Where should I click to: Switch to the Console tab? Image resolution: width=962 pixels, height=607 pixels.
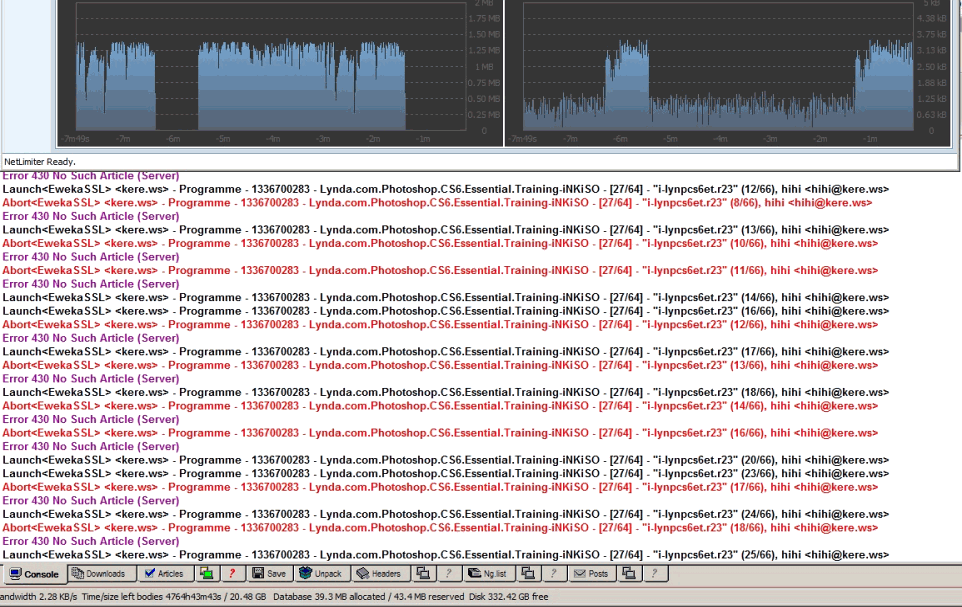36,572
